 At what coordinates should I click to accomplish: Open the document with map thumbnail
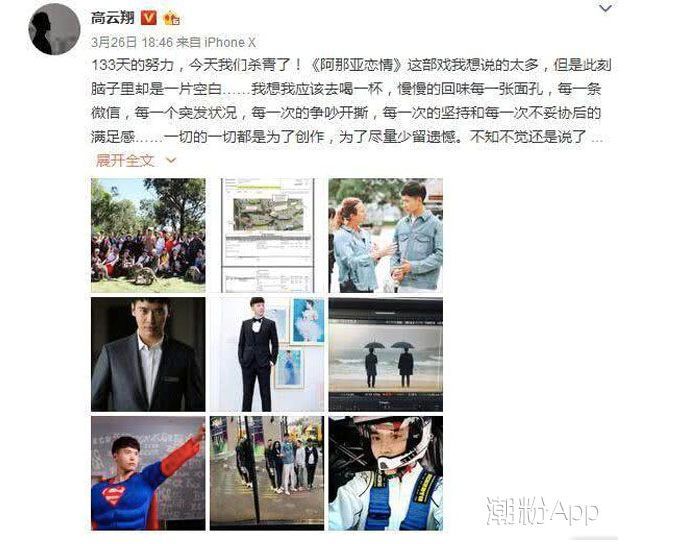pyautogui.click(x=267, y=235)
